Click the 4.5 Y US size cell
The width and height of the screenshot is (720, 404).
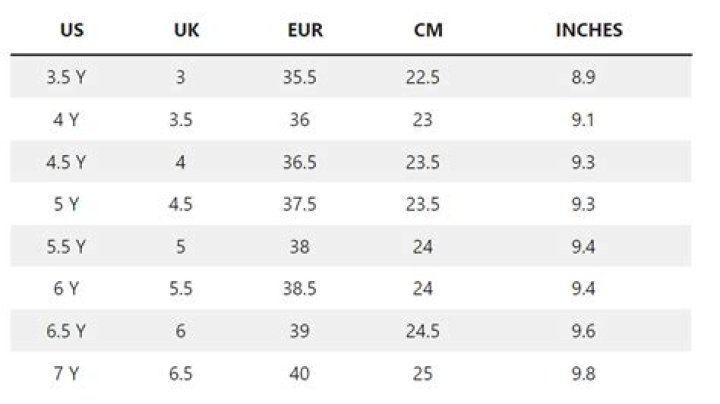66,162
